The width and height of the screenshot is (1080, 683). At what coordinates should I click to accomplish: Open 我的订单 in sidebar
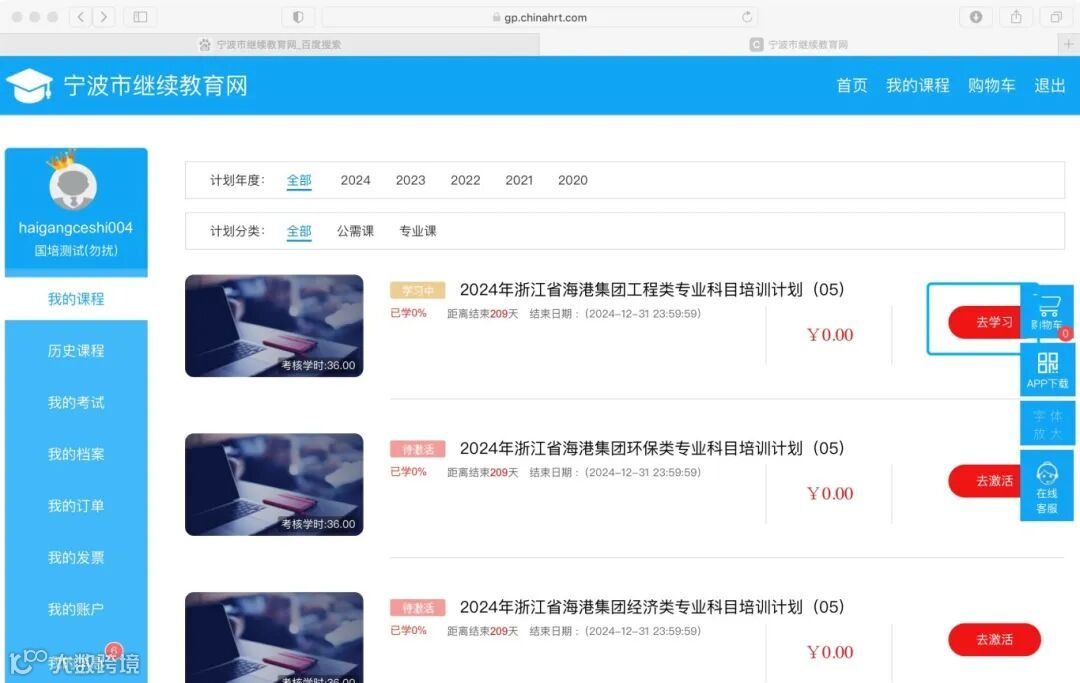(x=76, y=505)
